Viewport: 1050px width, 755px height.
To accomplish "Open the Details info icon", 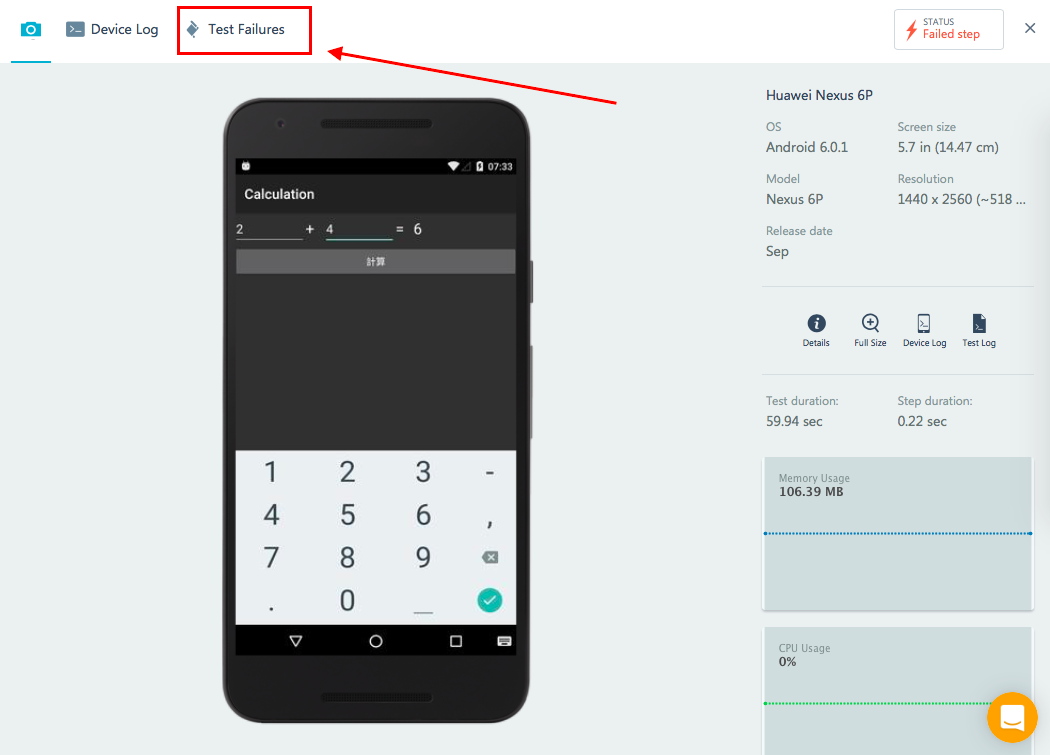I will (x=816, y=330).
